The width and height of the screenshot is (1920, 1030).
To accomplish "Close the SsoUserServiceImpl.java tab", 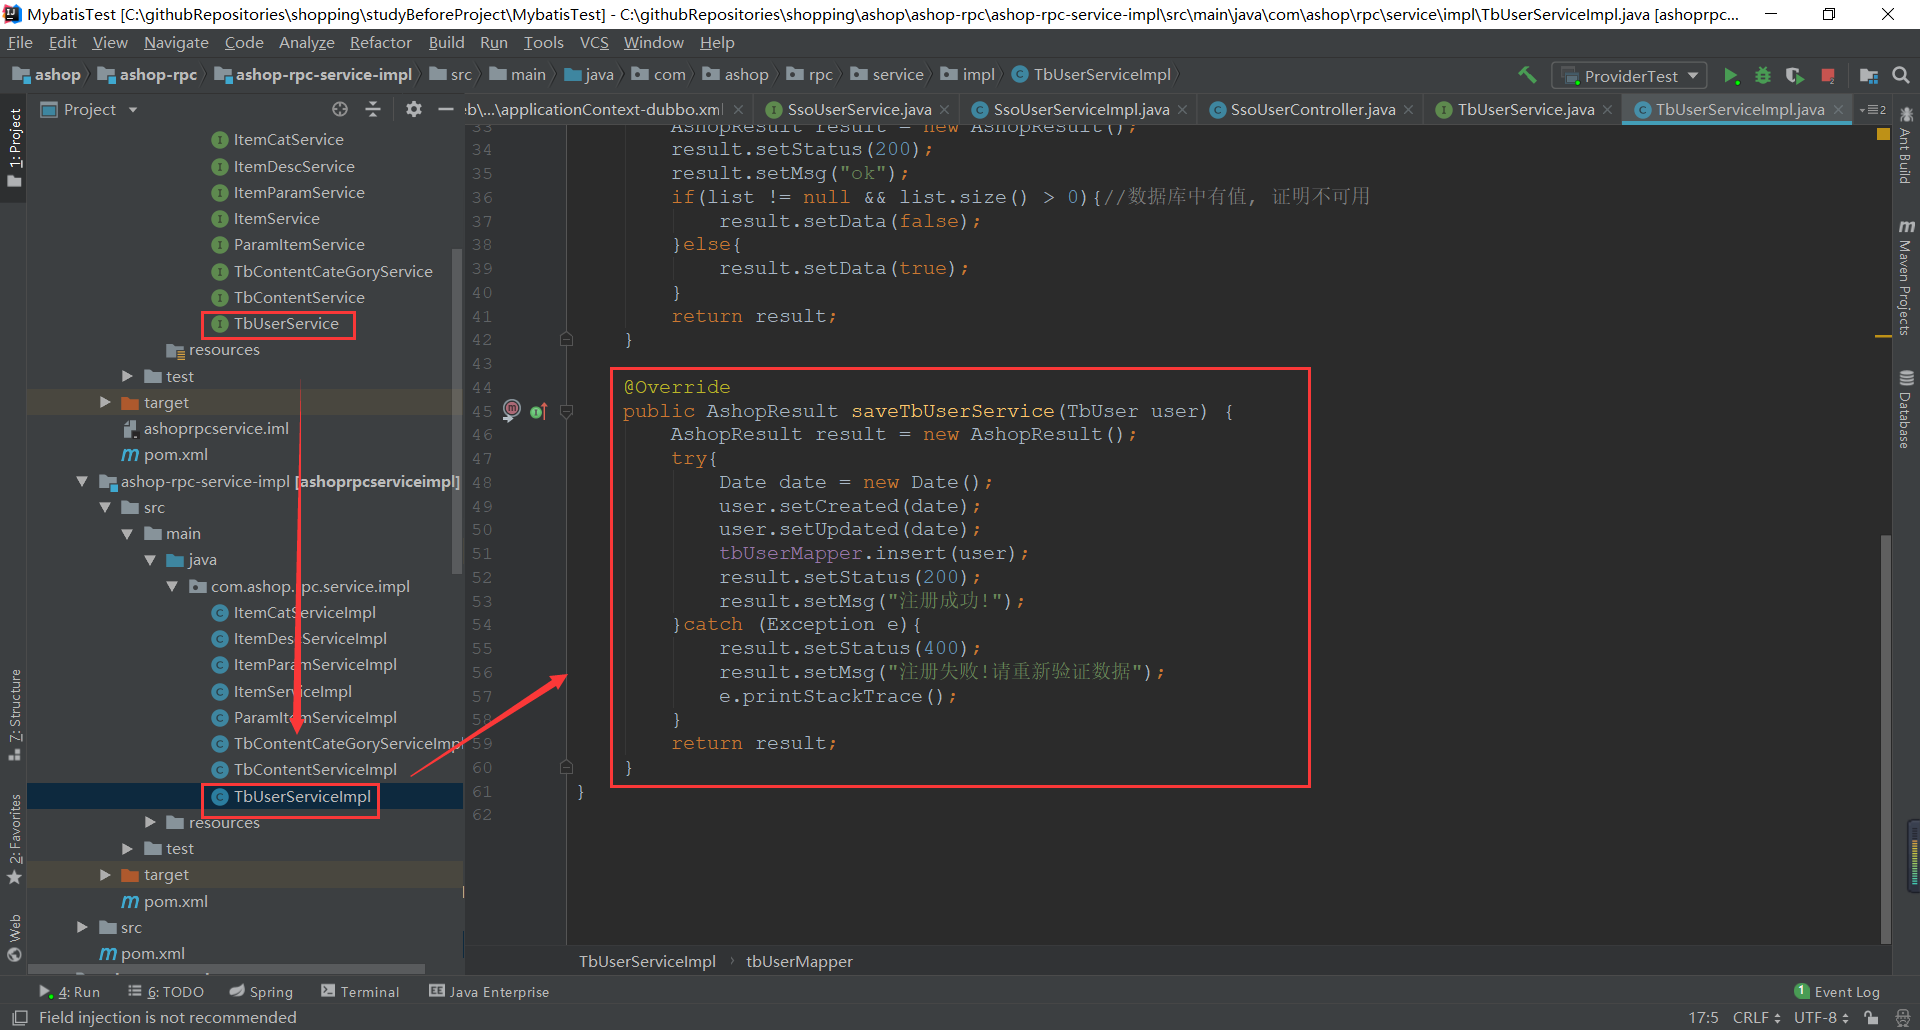I will 1183,110.
